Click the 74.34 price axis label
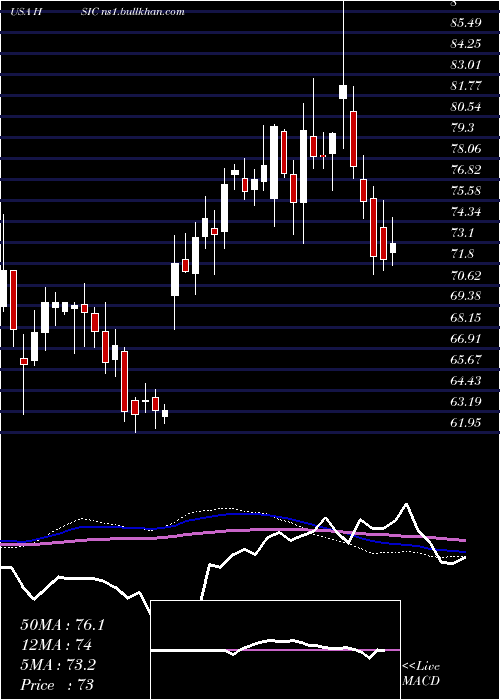 point(466,211)
